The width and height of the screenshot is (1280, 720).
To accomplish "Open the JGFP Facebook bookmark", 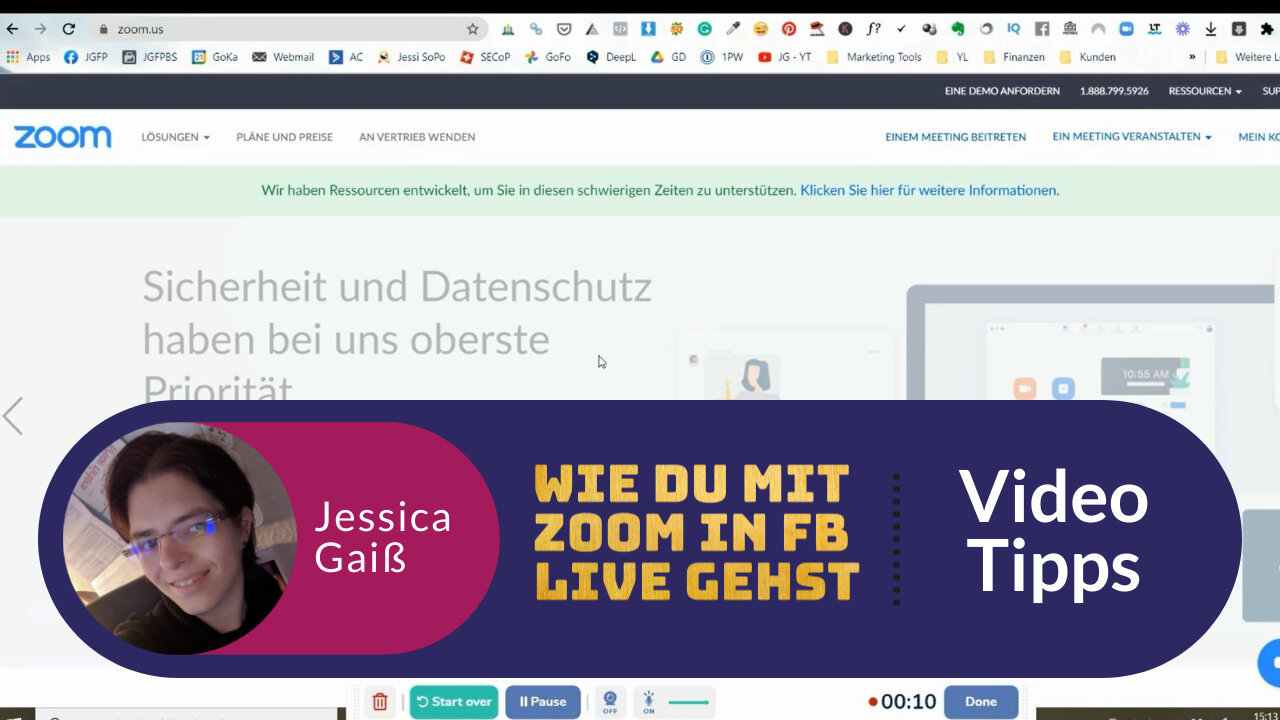I will 85,57.
